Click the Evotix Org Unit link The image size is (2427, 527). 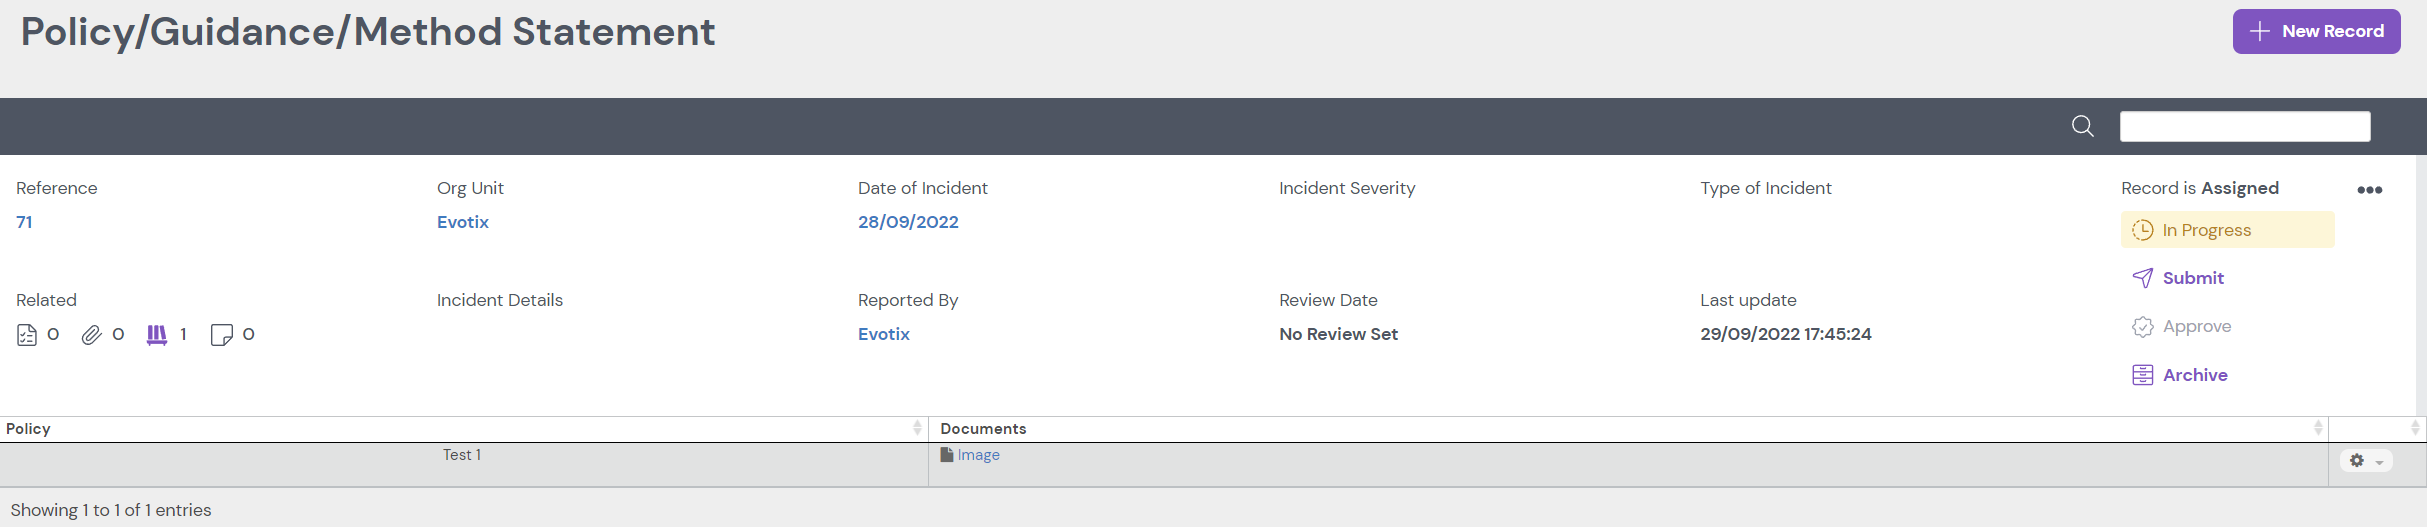[x=462, y=222]
